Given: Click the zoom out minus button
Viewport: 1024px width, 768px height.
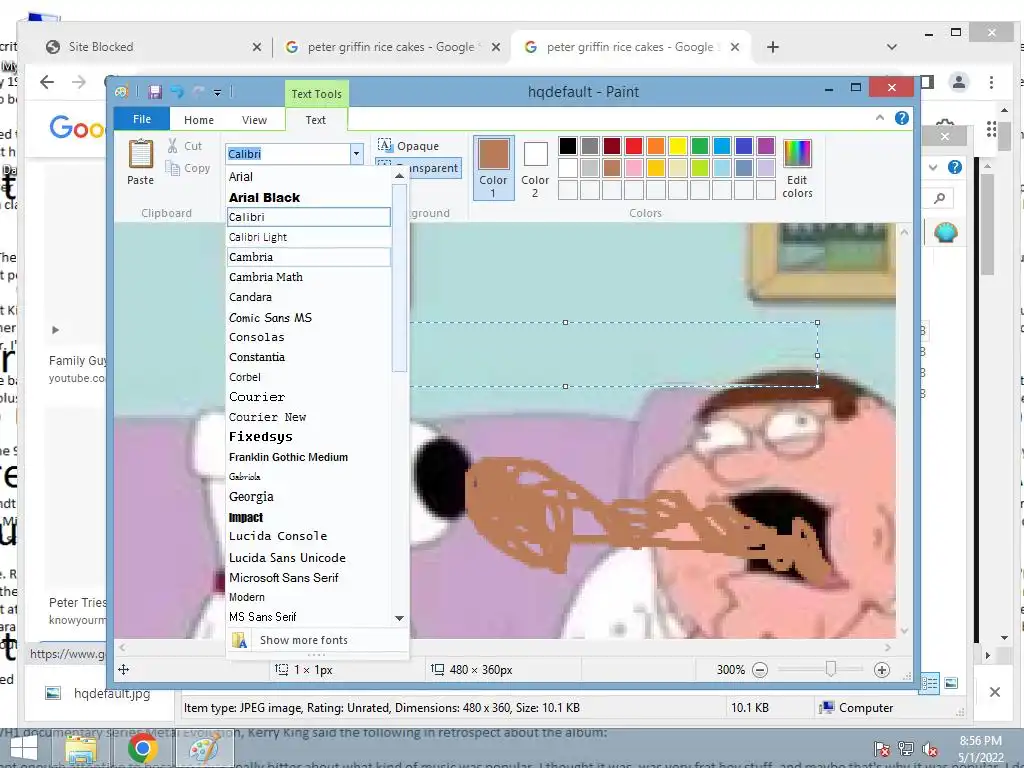Looking at the screenshot, I should 760,669.
